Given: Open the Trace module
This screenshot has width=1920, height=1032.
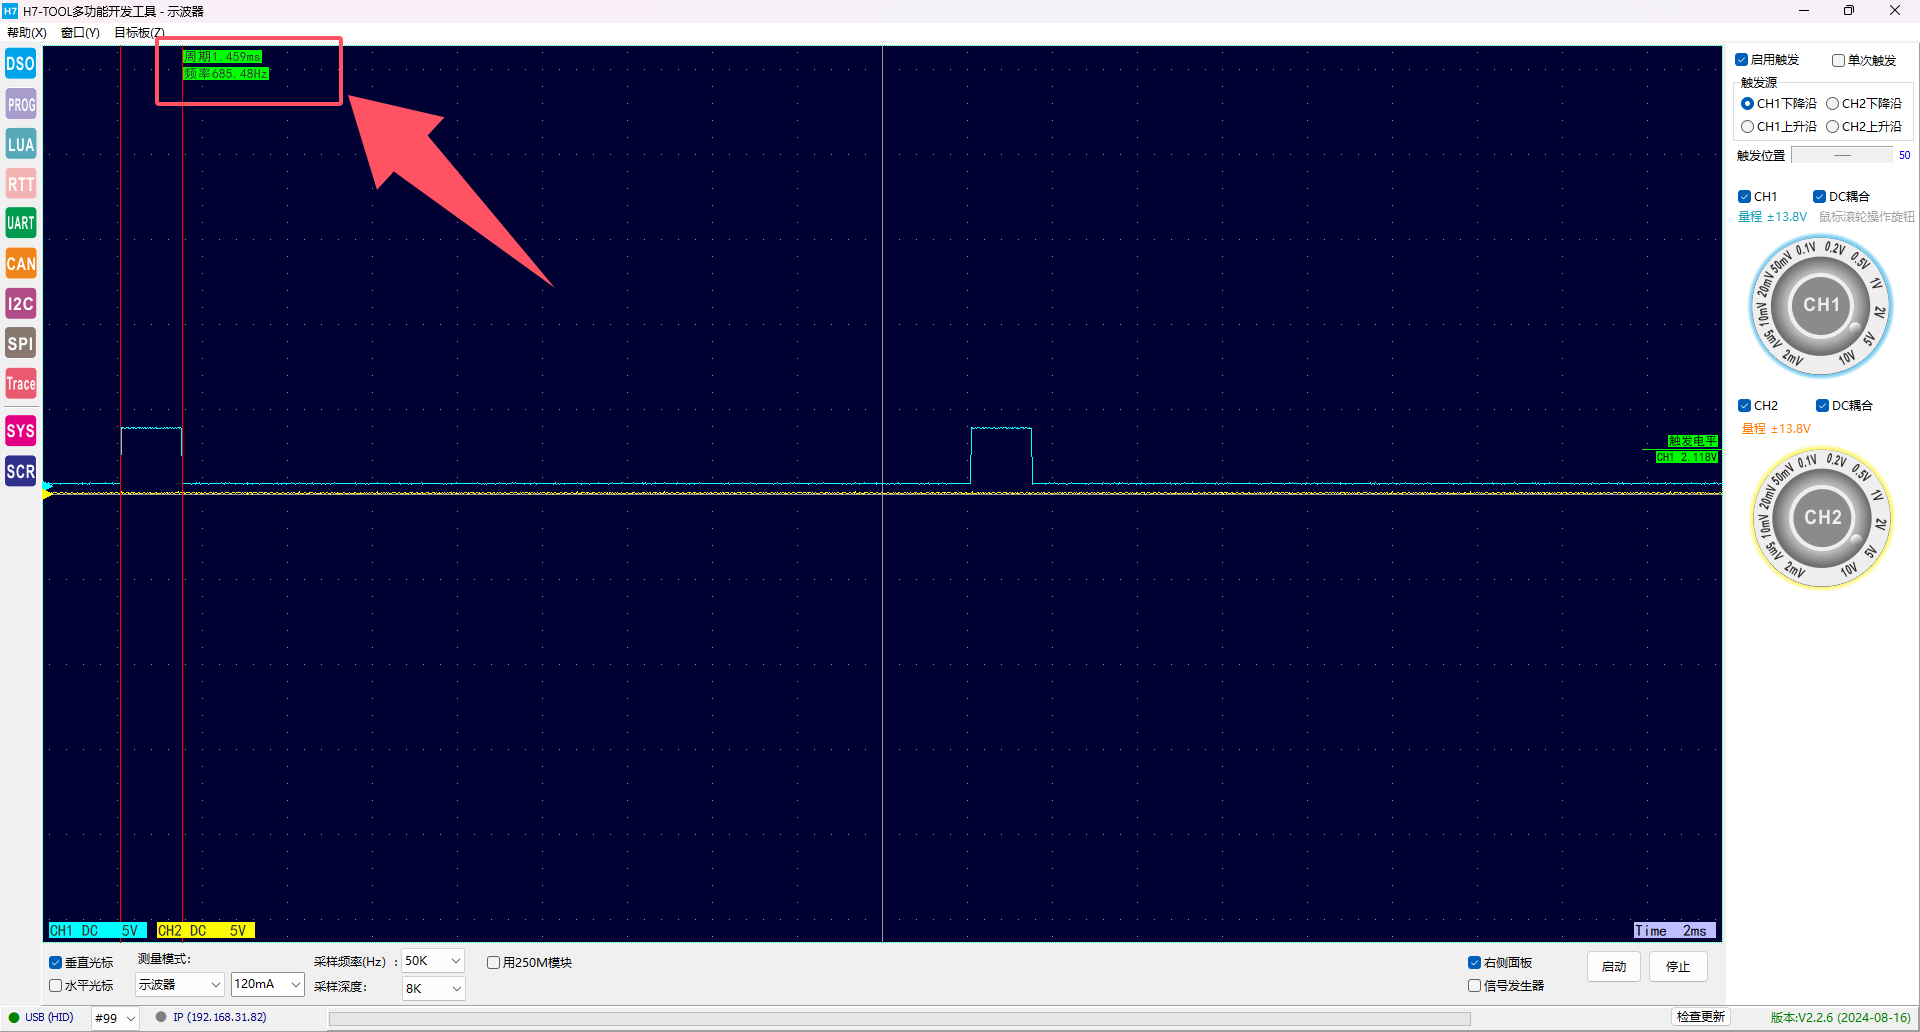Looking at the screenshot, I should (21, 384).
